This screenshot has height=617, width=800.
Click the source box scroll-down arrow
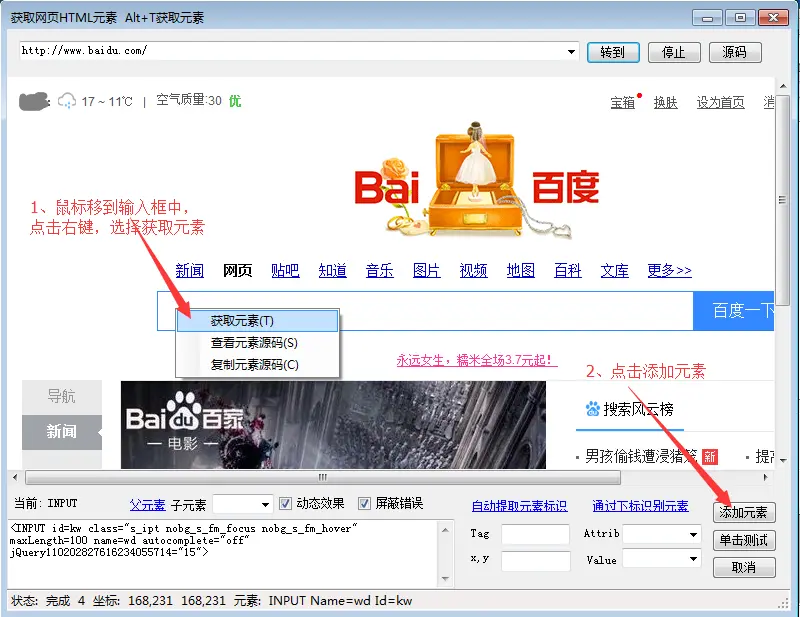[x=445, y=579]
